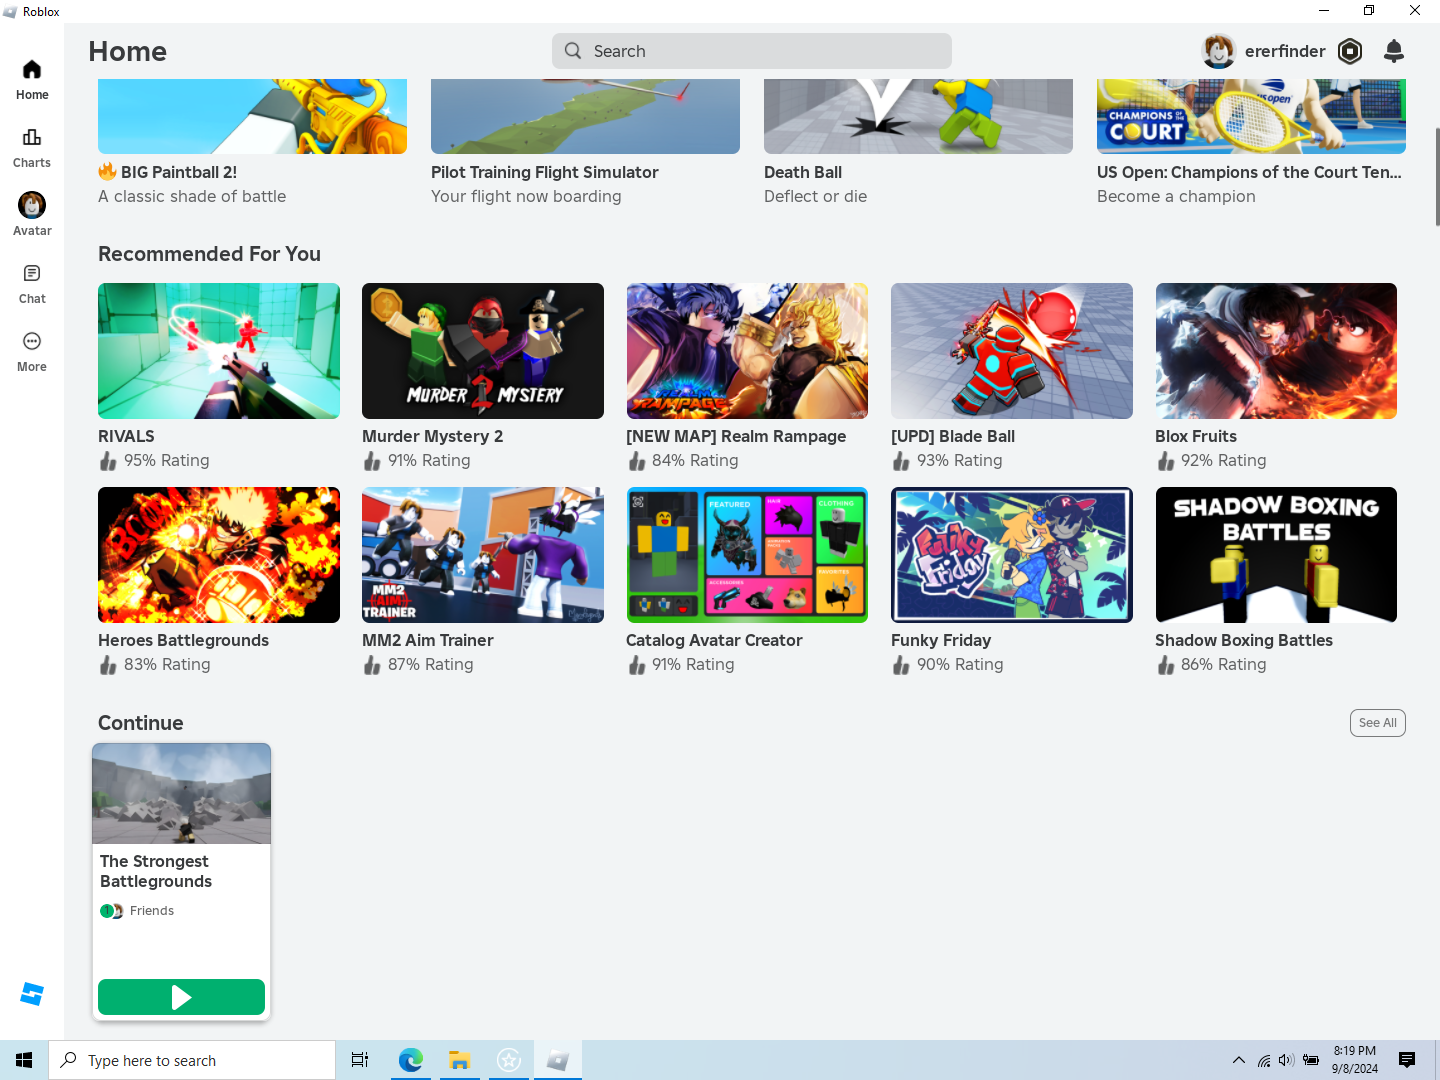Open Robux balance icon

click(x=1350, y=51)
